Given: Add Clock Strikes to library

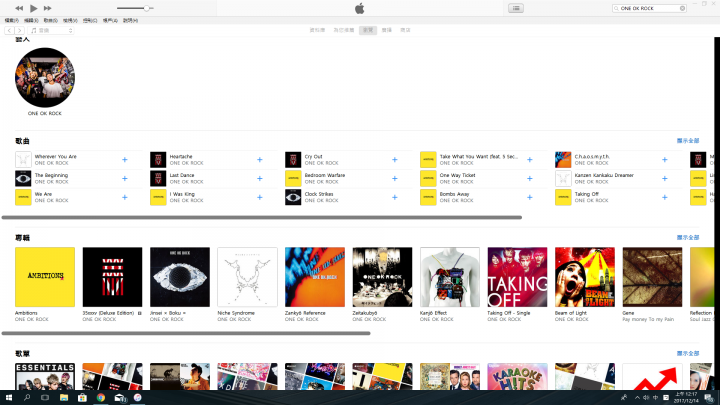Looking at the screenshot, I should coord(394,197).
